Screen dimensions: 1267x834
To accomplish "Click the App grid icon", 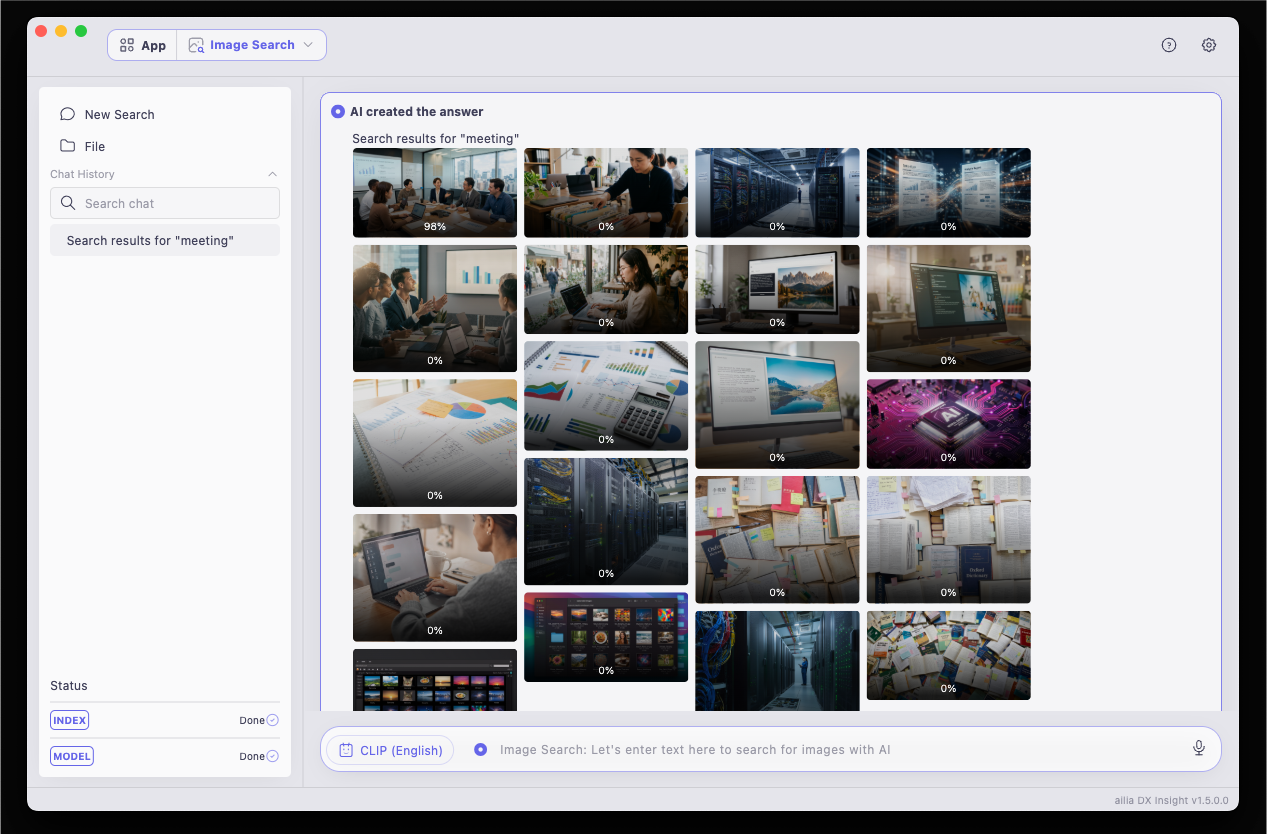I will click(127, 45).
